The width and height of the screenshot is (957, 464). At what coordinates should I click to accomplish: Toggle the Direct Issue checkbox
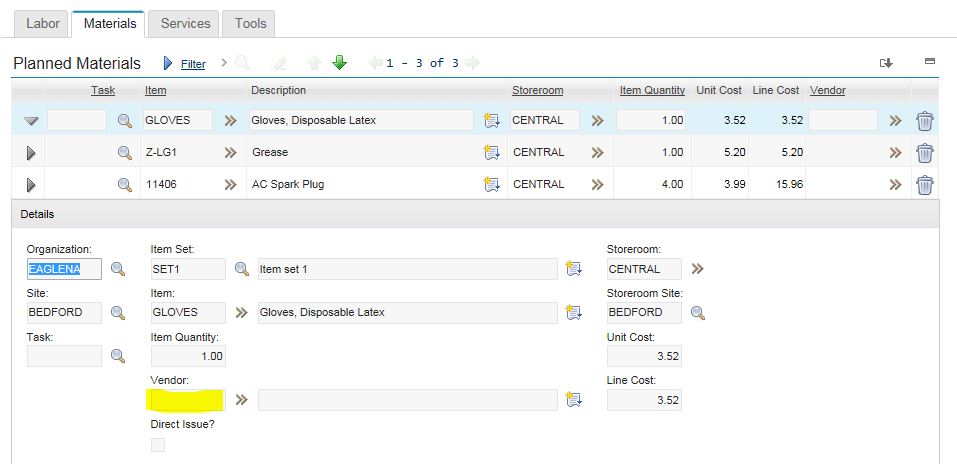(158, 445)
